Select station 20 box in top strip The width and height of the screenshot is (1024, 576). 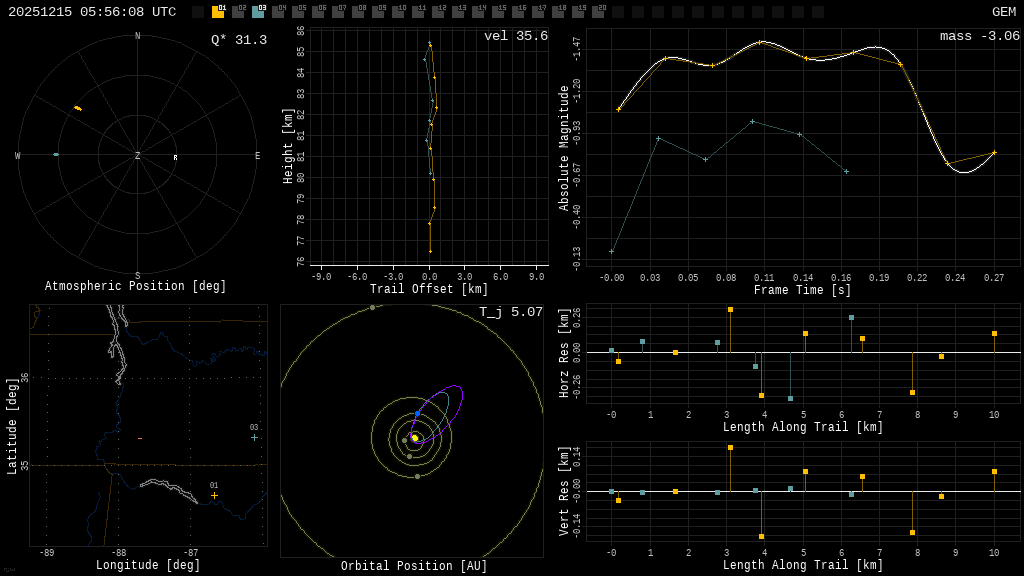coord(598,11)
